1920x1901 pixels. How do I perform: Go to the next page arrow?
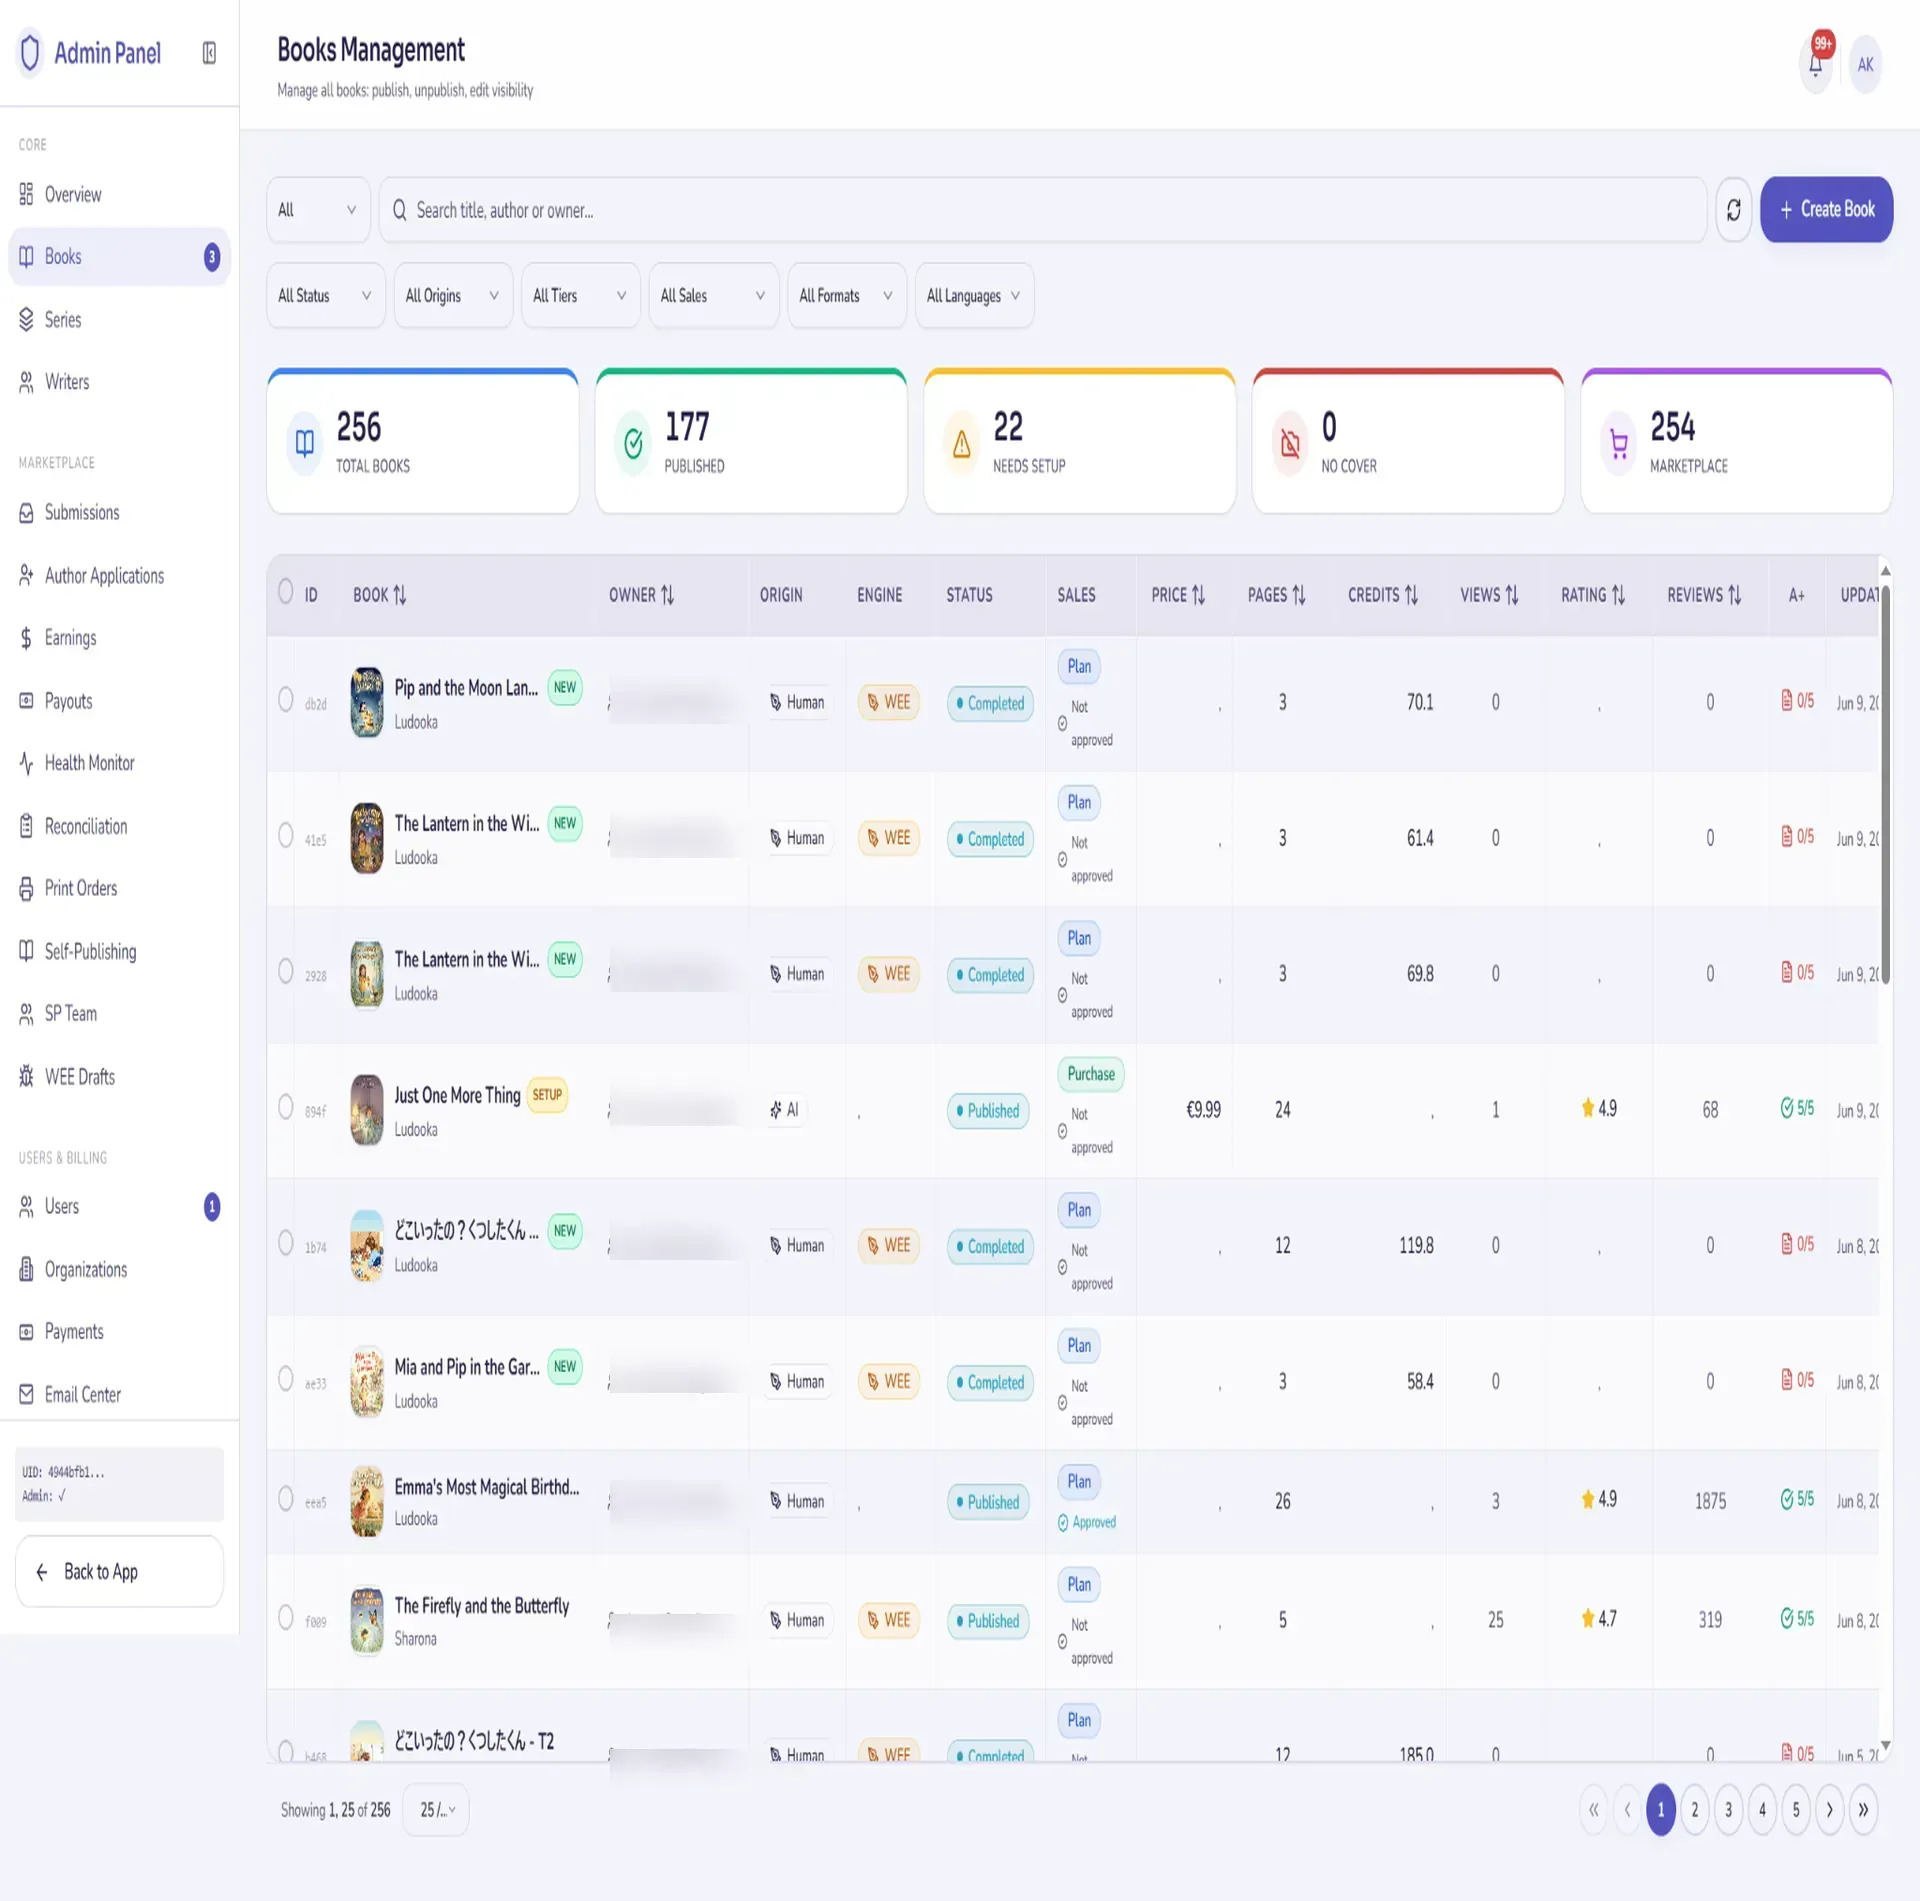[x=1829, y=1809]
